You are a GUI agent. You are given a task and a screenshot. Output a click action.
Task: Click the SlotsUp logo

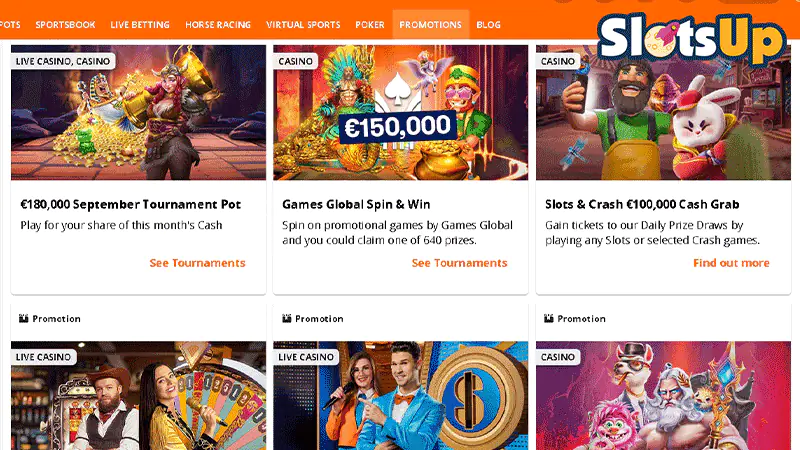click(691, 38)
